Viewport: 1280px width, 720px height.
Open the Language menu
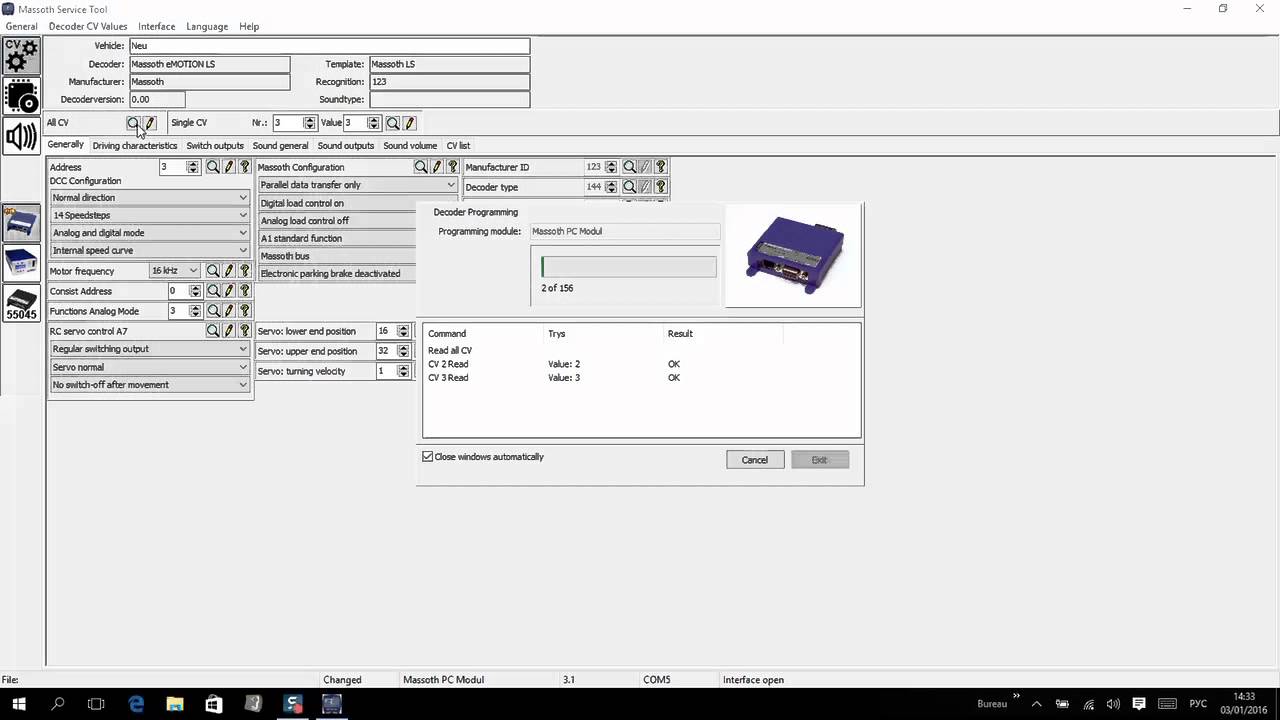[207, 27]
